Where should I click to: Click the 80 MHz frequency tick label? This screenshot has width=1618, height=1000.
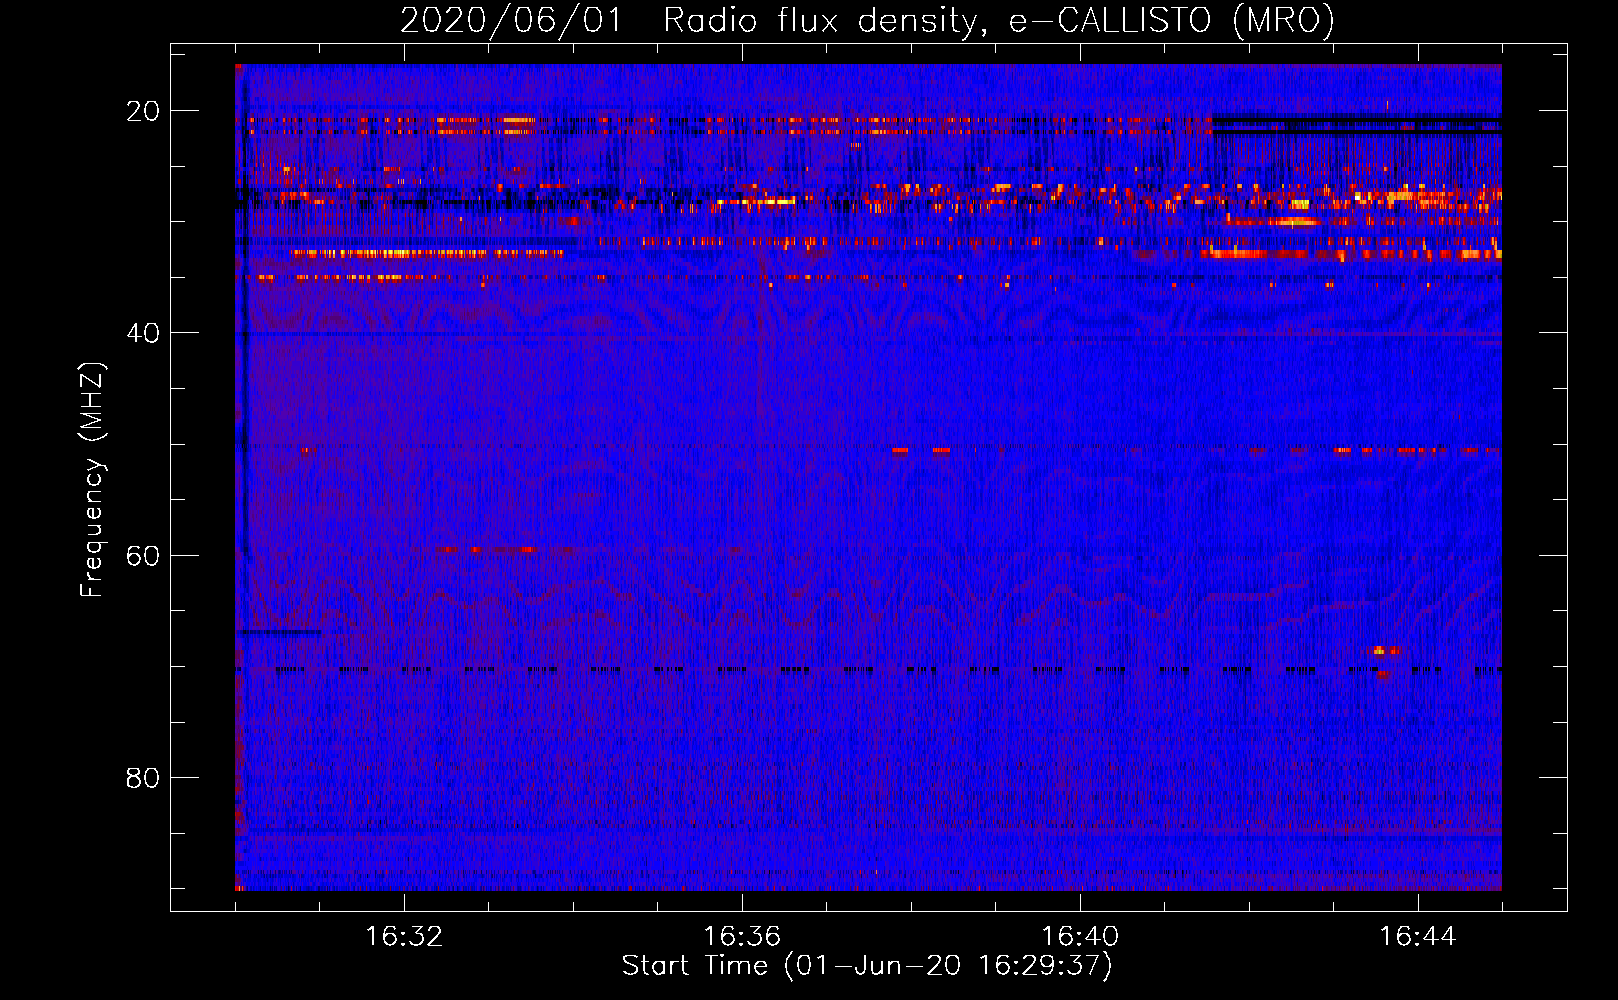(143, 777)
